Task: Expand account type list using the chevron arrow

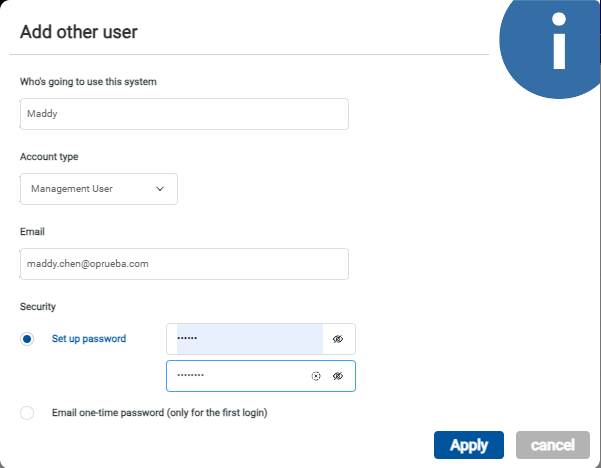Action: tap(160, 189)
